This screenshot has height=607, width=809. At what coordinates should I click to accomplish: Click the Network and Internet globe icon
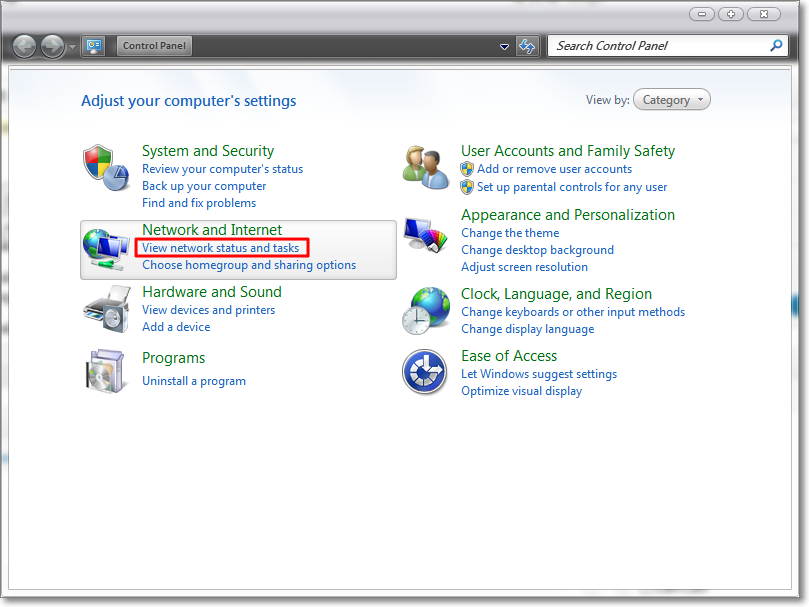click(x=106, y=249)
